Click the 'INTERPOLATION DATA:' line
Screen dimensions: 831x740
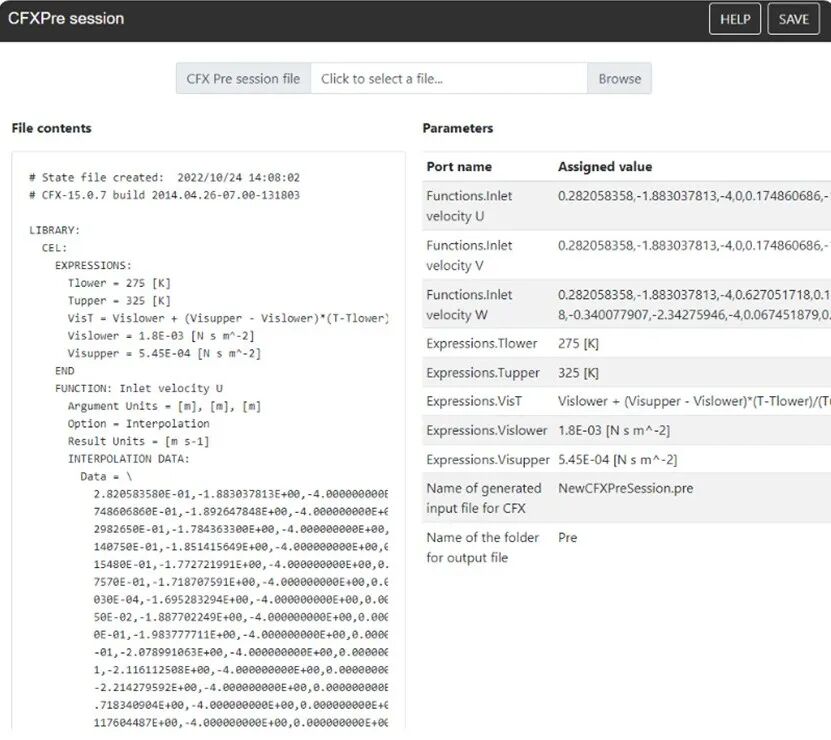click(x=129, y=459)
